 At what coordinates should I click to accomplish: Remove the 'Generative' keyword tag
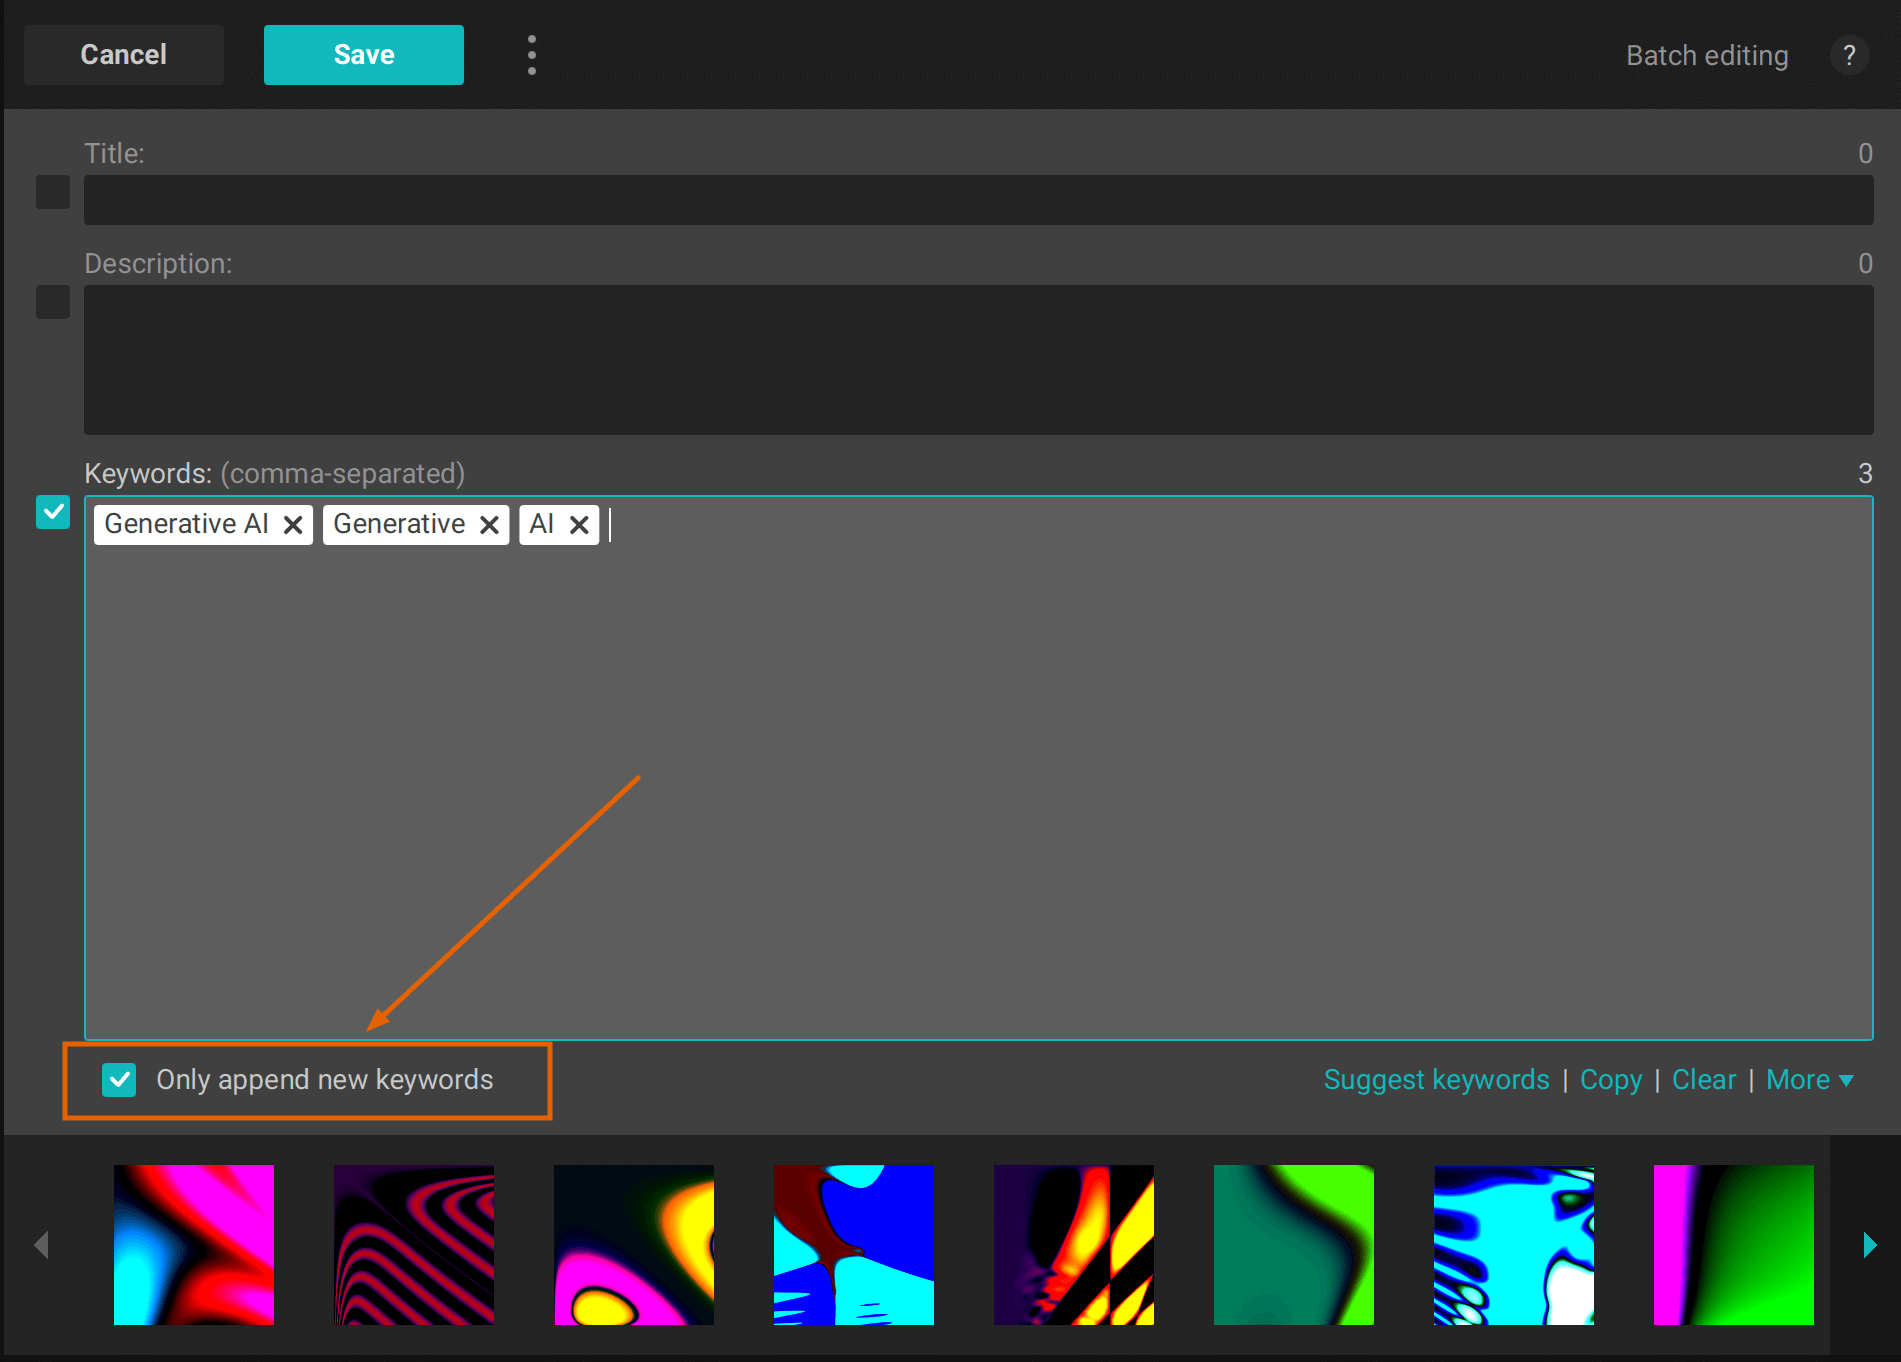click(489, 525)
